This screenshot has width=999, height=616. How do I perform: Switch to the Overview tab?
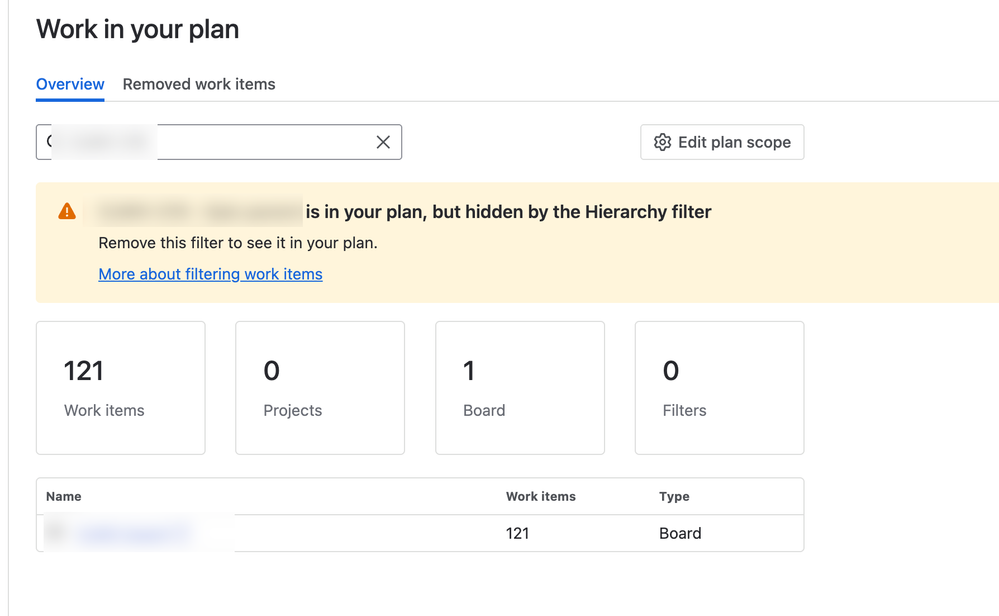tap(70, 84)
